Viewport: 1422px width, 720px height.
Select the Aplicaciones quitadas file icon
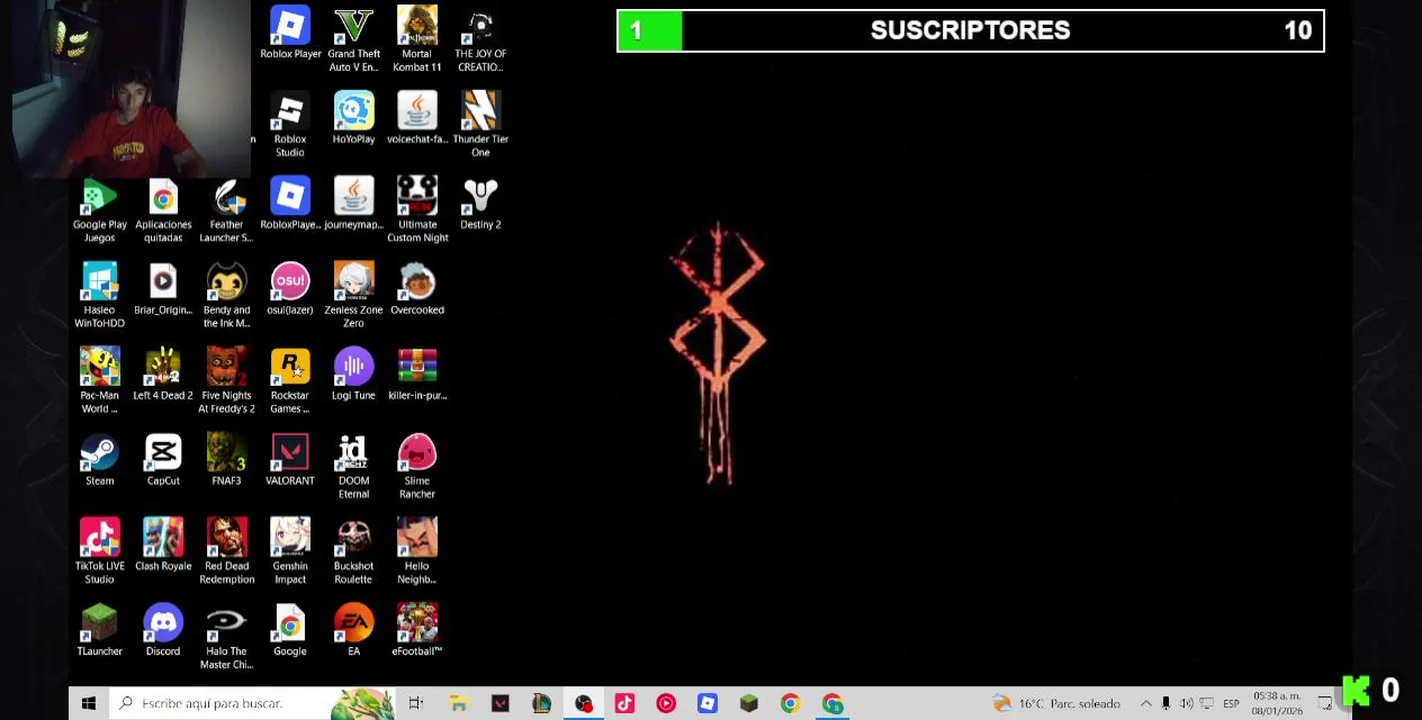pos(163,210)
